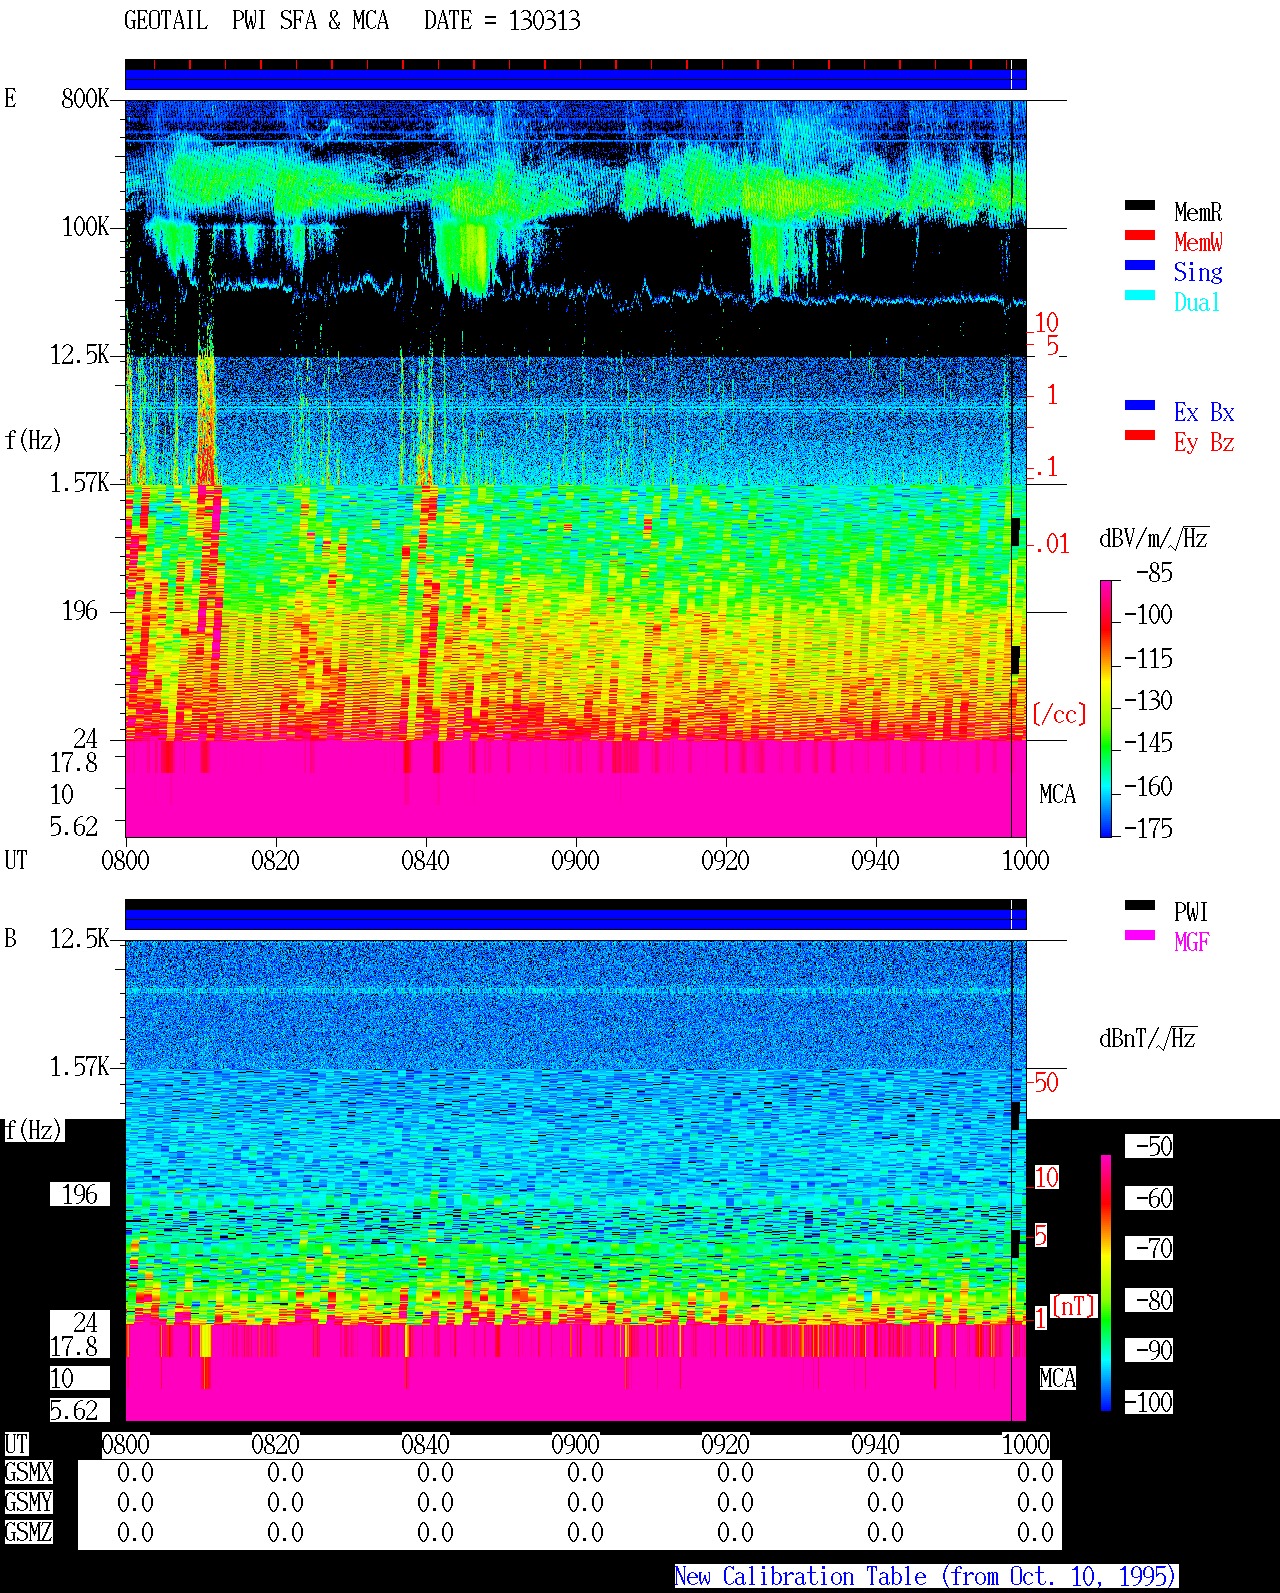Click the magenta MGF legend swatch
The width and height of the screenshot is (1280, 1593).
coord(1140,935)
